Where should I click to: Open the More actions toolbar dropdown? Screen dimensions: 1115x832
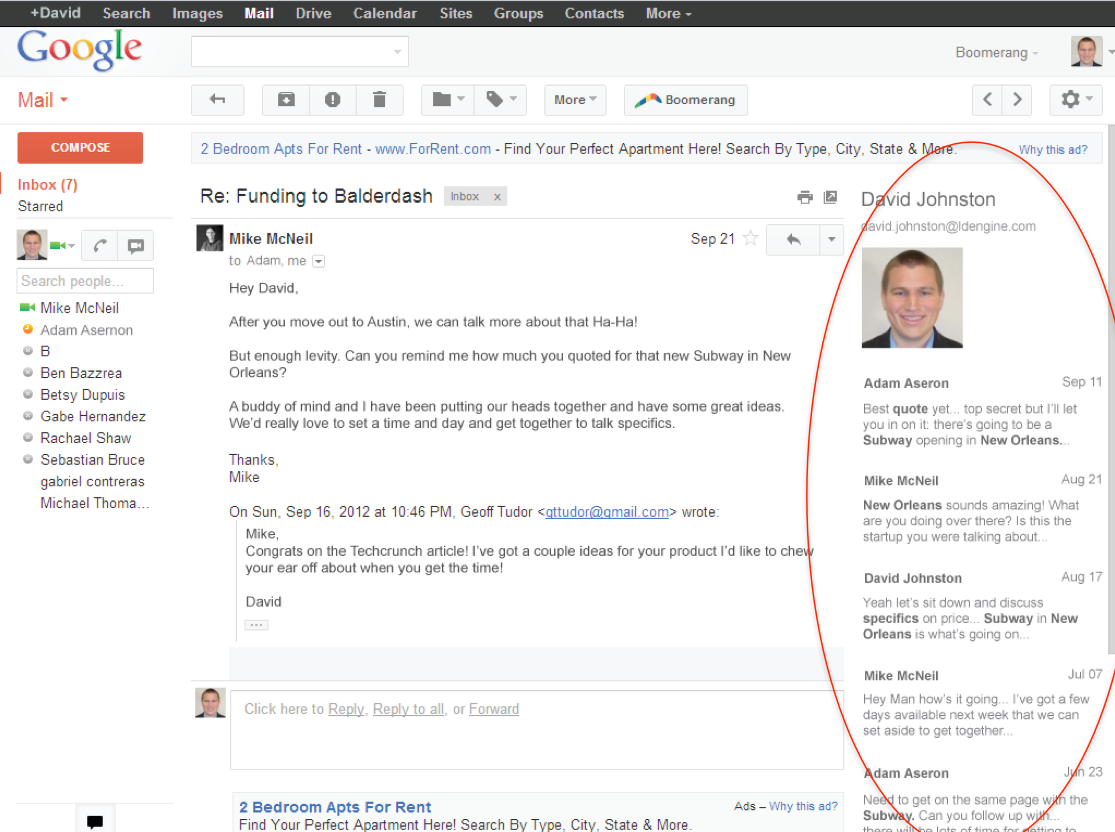click(575, 100)
